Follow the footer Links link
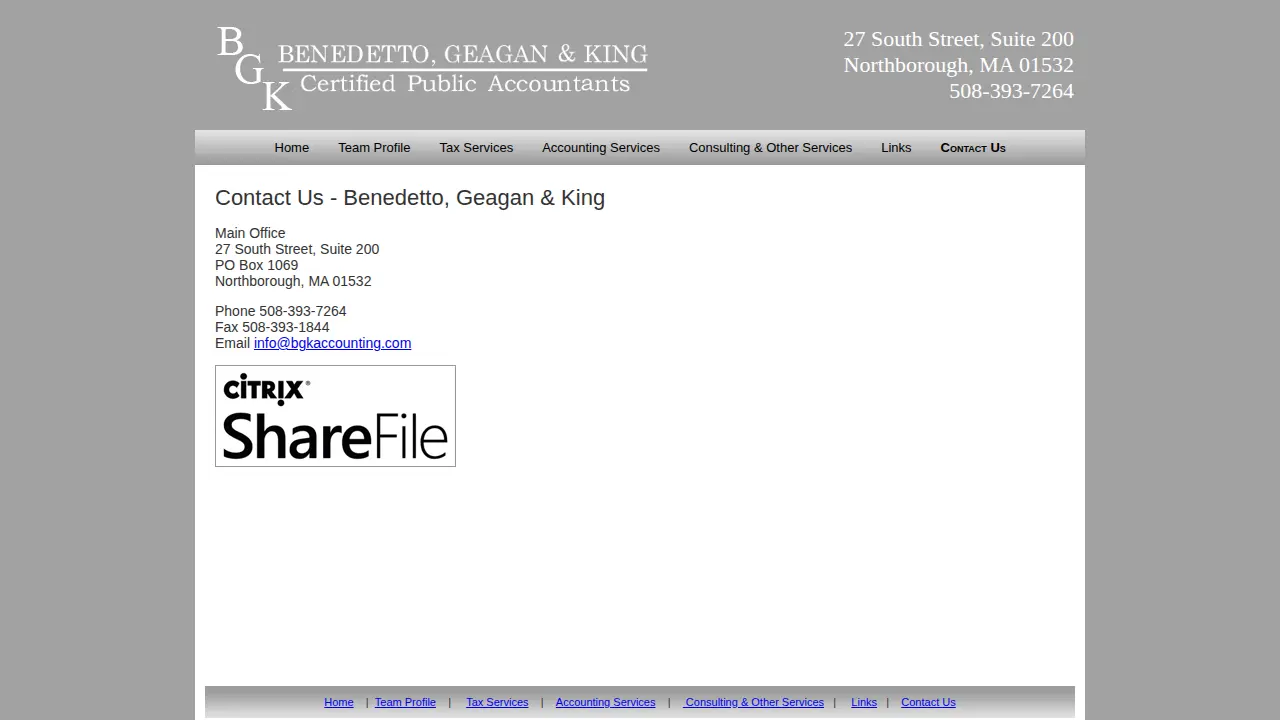Image resolution: width=1280 pixels, height=720 pixels. coord(864,702)
